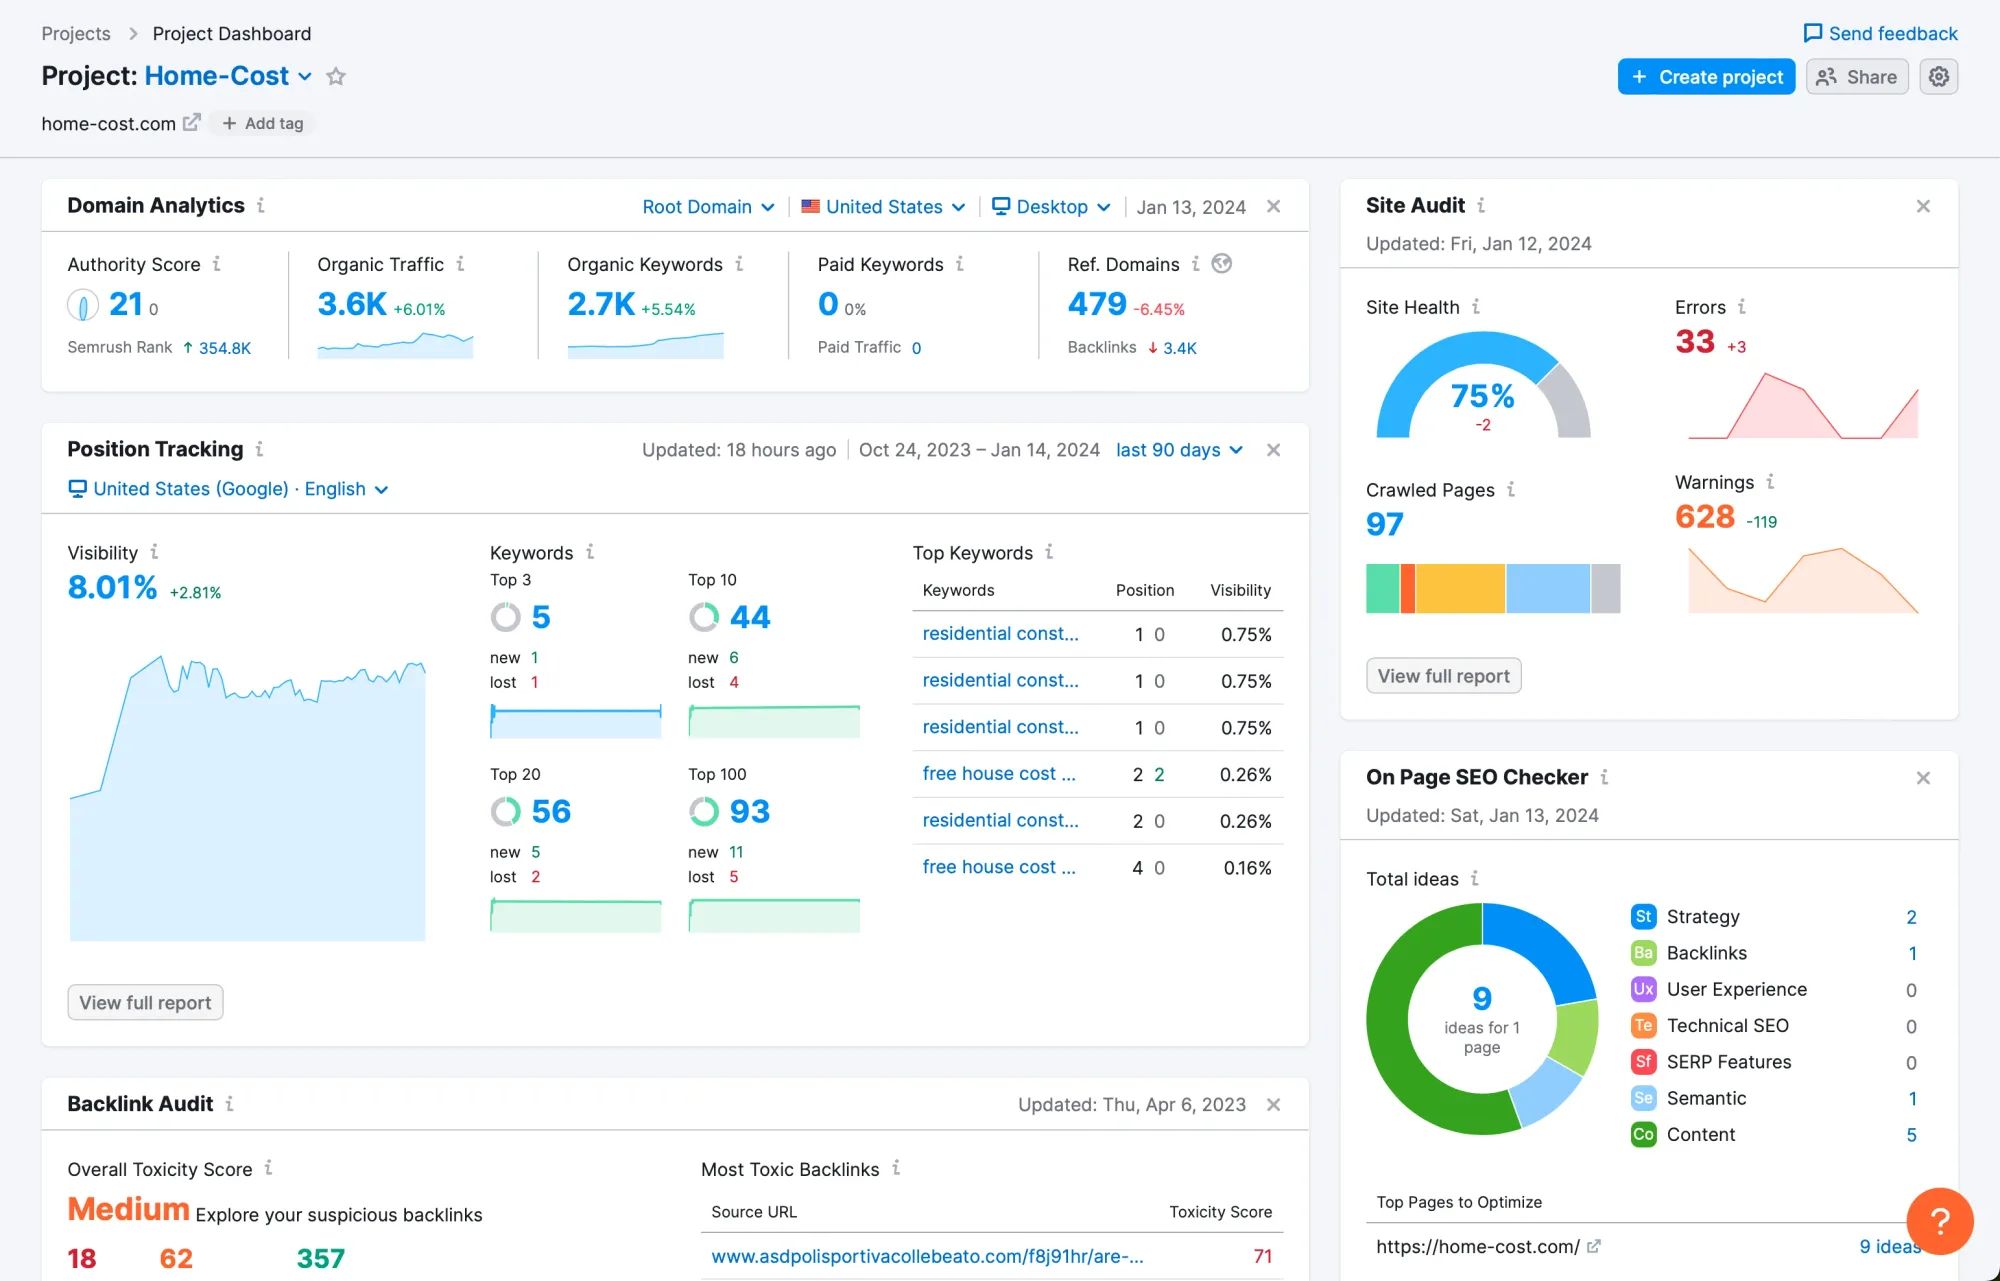Show the Errors info icon
Screen dimensions: 2000x1281
(1742, 307)
